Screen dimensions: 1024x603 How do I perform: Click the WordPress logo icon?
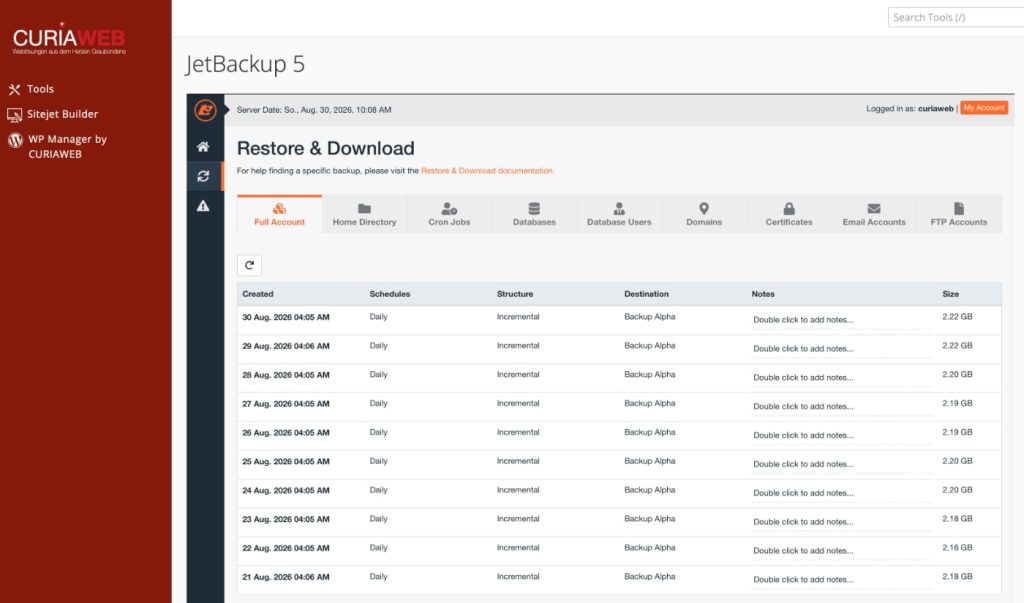(x=15, y=140)
